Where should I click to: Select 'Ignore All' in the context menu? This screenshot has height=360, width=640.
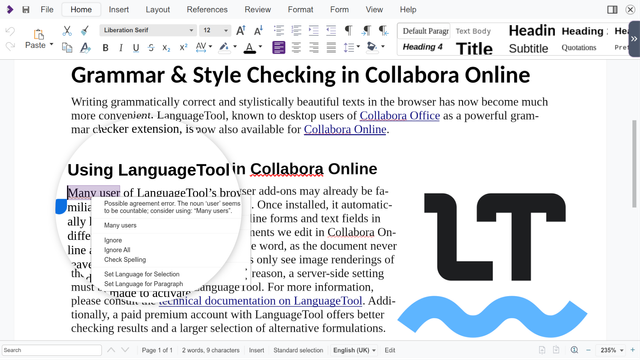pyautogui.click(x=117, y=250)
